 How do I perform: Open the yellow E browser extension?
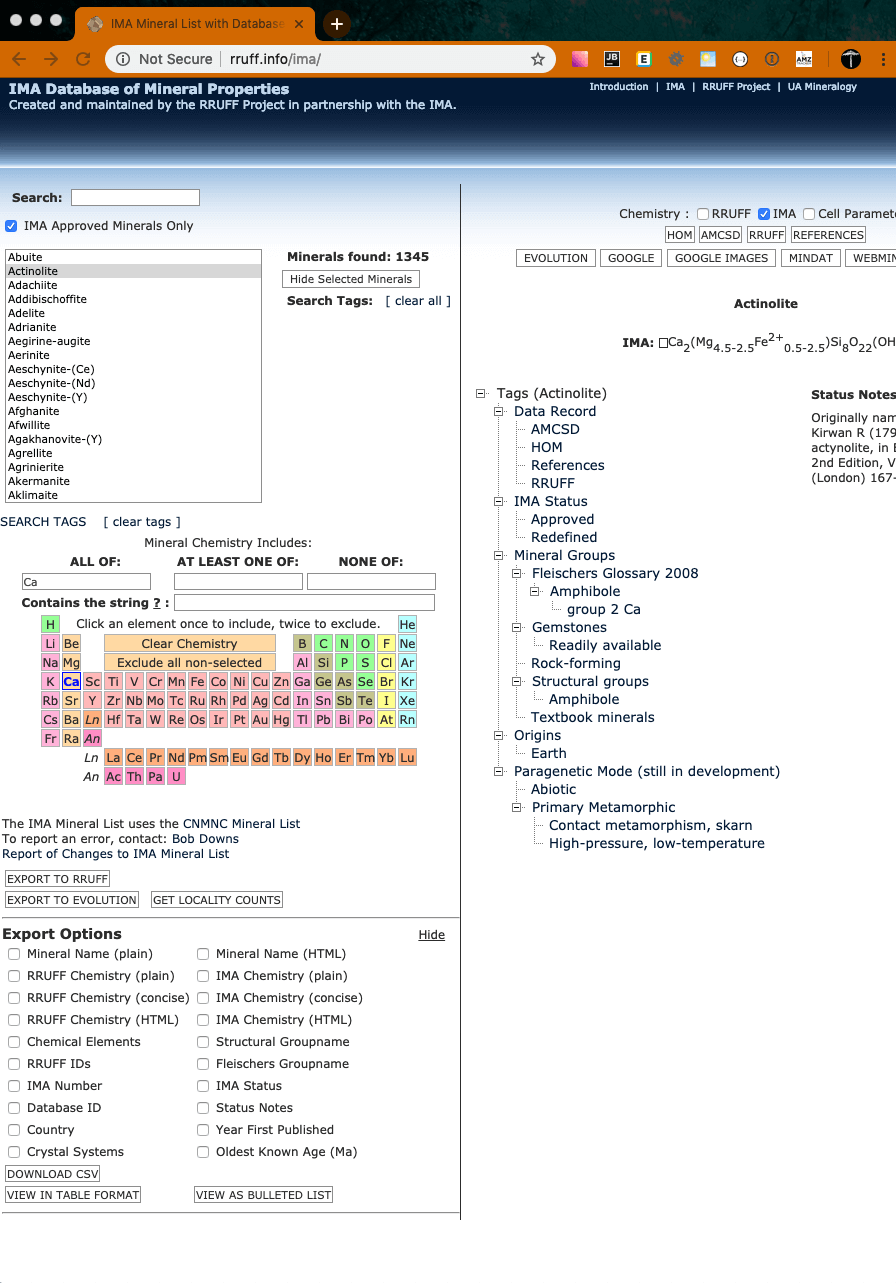tap(644, 59)
